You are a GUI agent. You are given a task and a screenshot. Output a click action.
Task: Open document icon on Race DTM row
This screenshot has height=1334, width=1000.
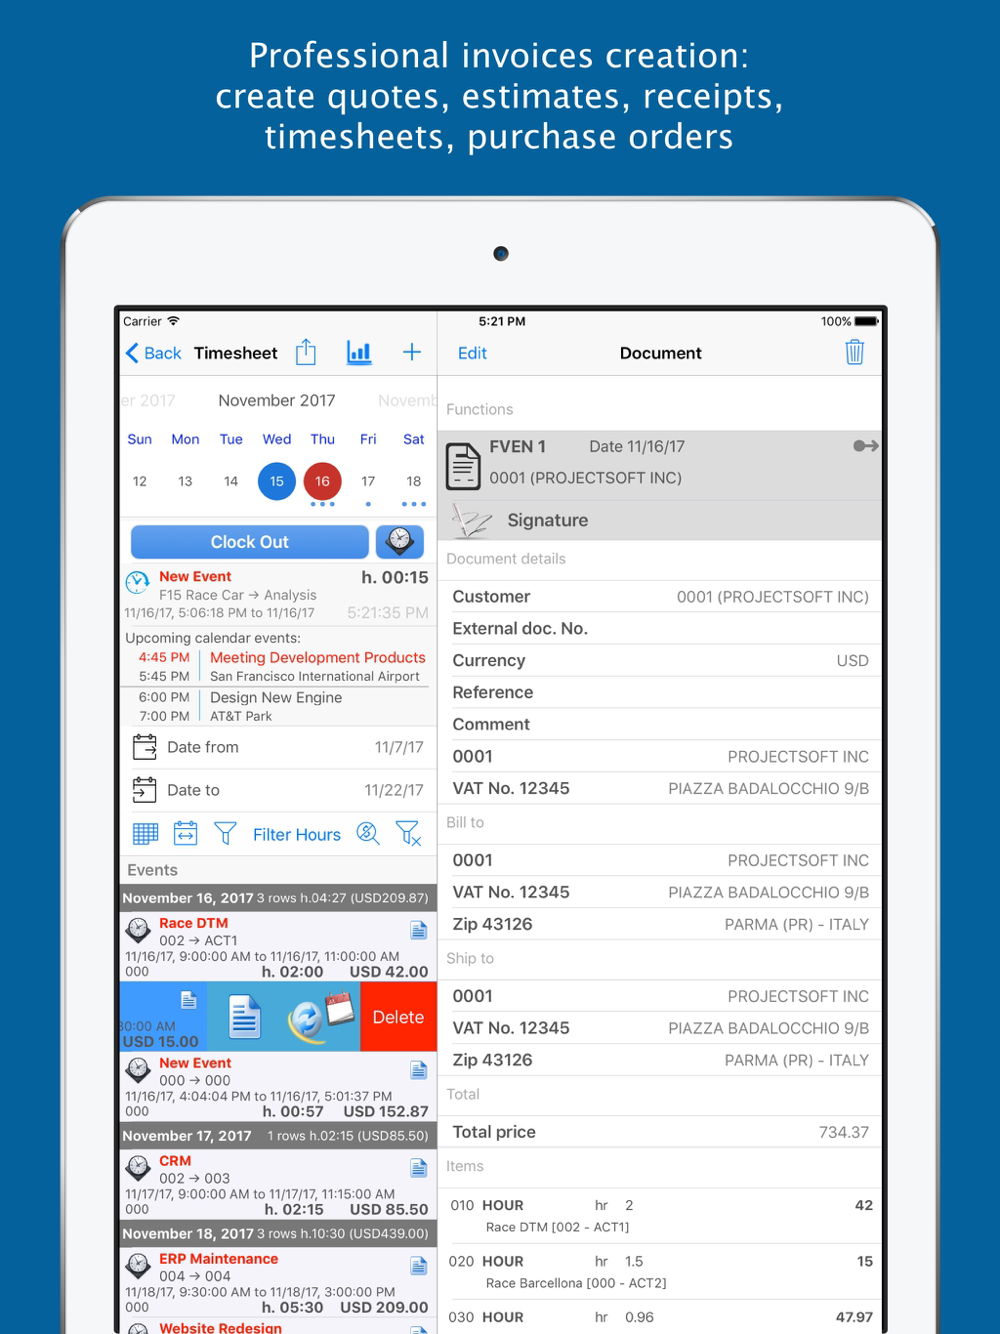point(419,930)
